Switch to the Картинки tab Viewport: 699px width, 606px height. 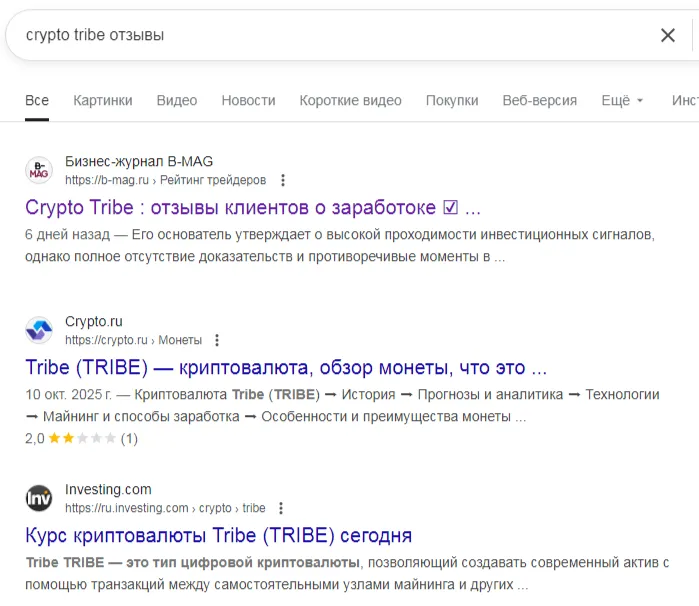pyautogui.click(x=103, y=100)
